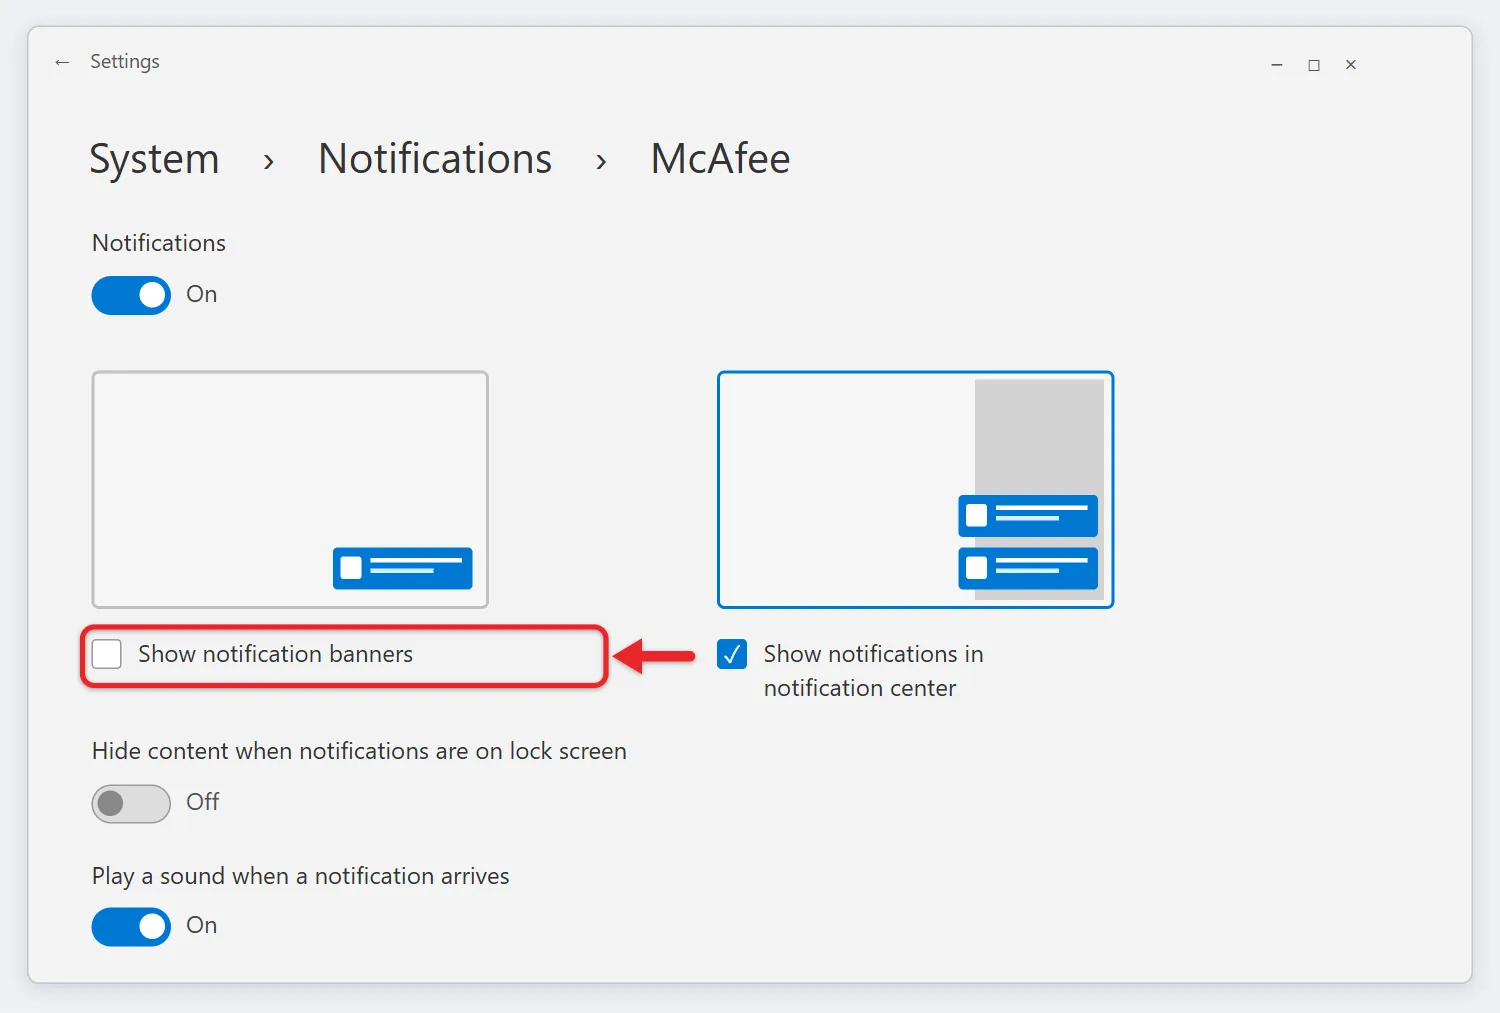Uncheck Show notifications in notification center

click(x=732, y=654)
